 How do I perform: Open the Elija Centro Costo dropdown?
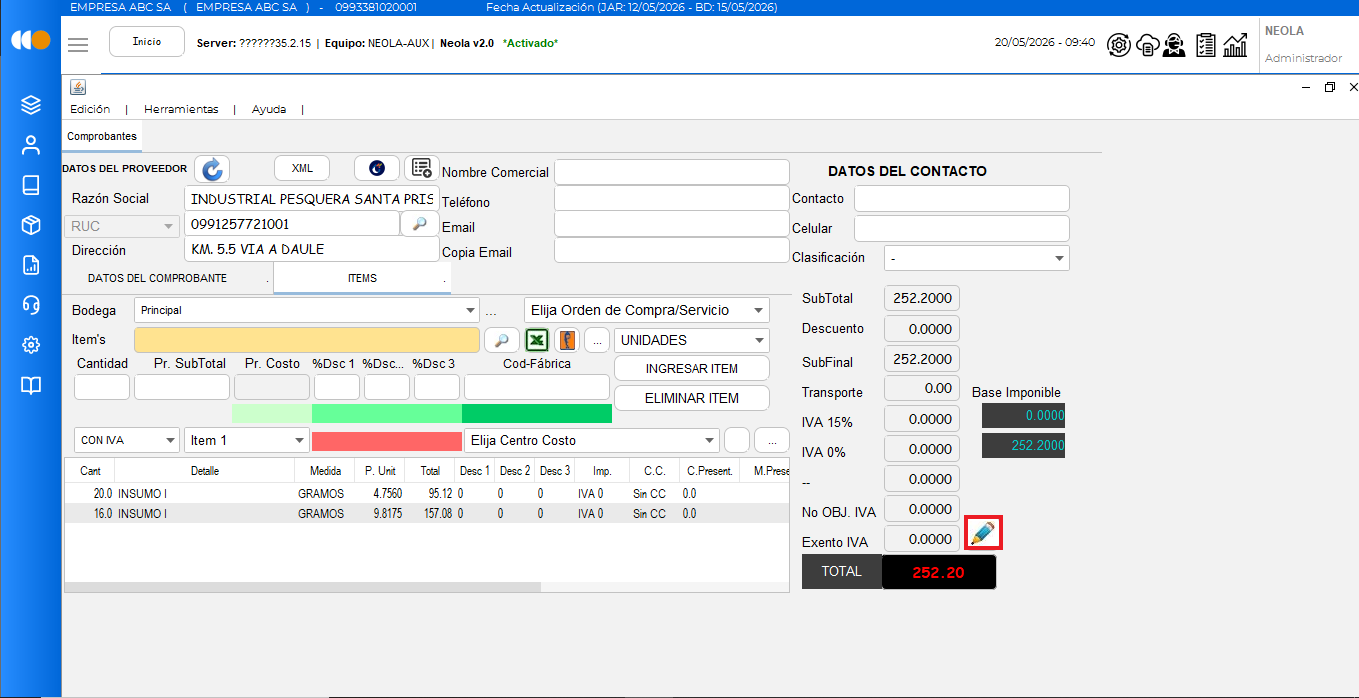click(592, 440)
